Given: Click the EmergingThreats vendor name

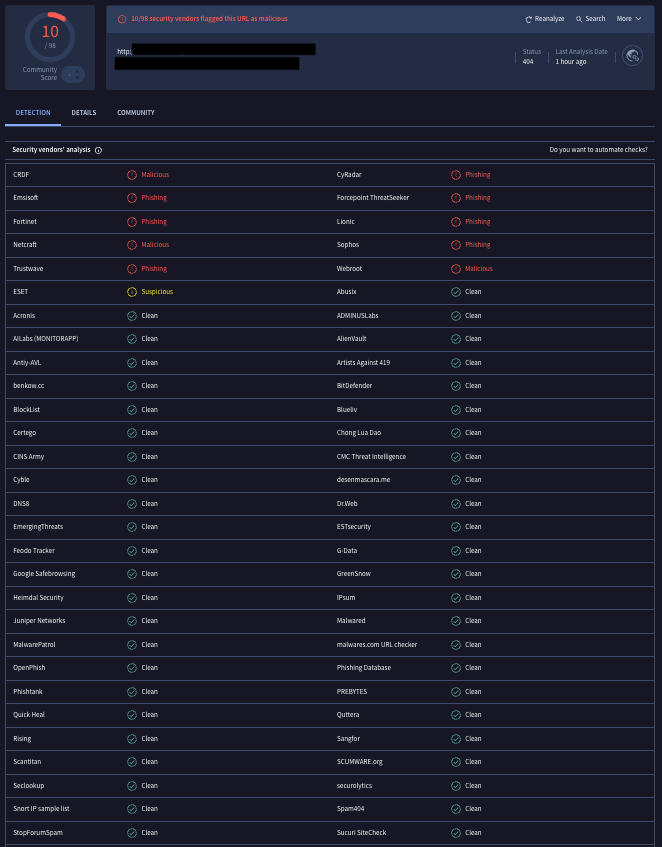Looking at the screenshot, I should click(38, 527).
